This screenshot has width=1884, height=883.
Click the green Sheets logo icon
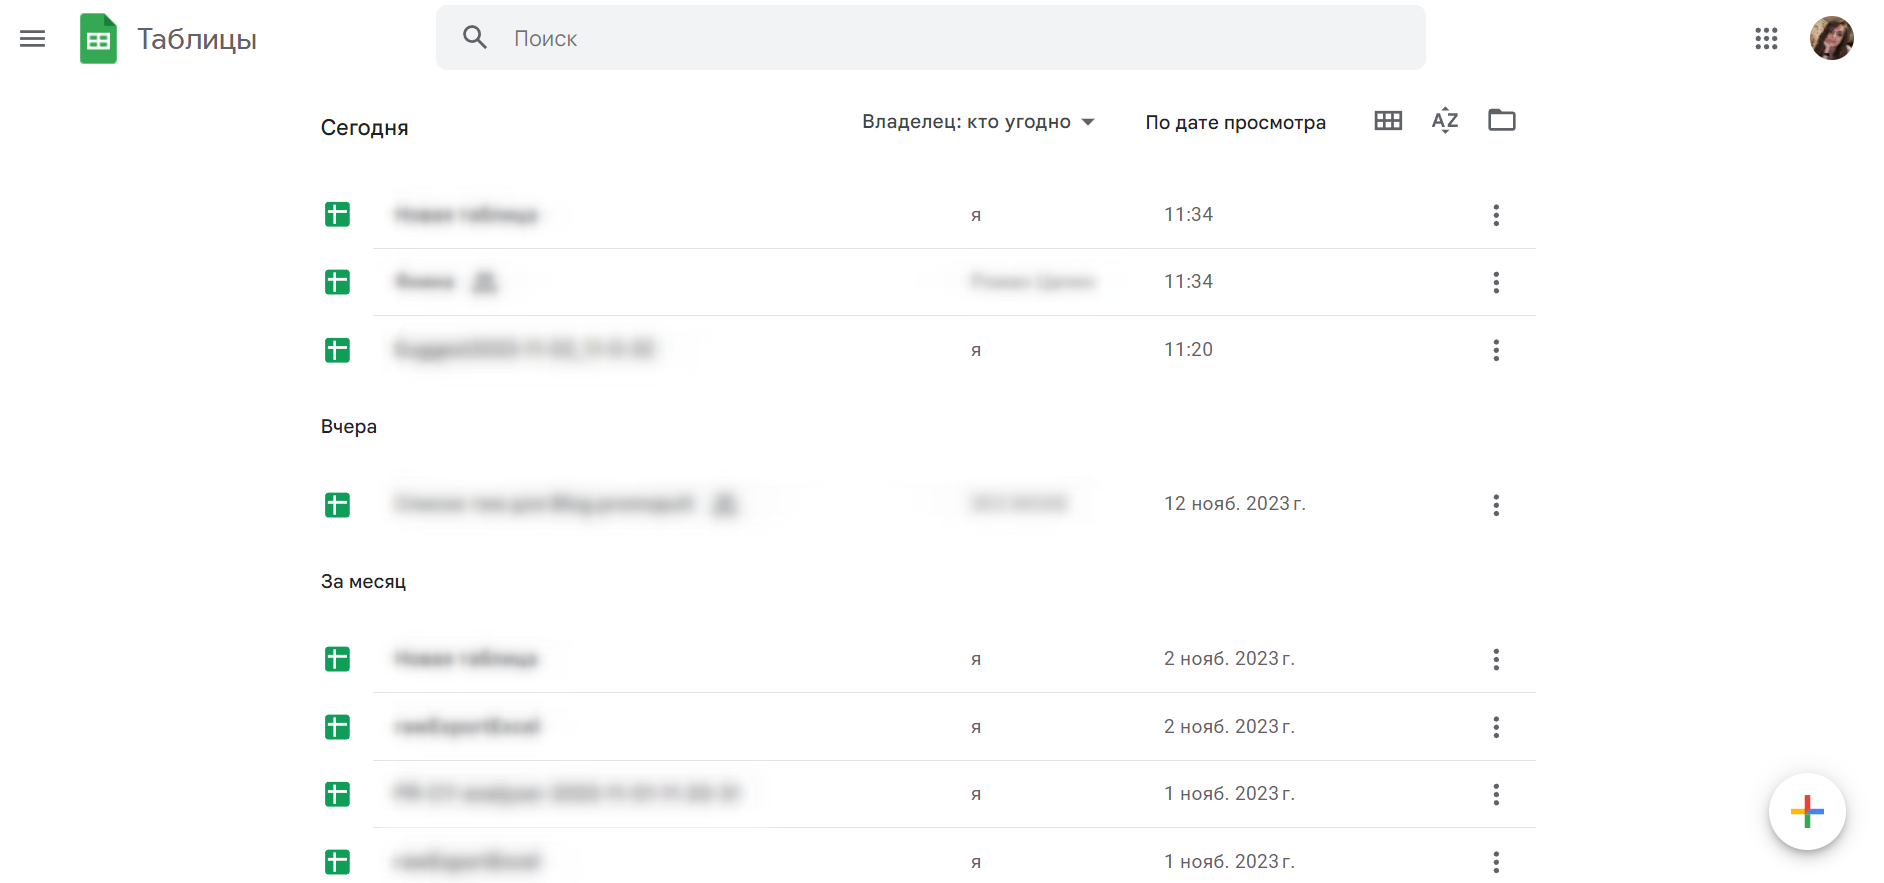click(98, 39)
